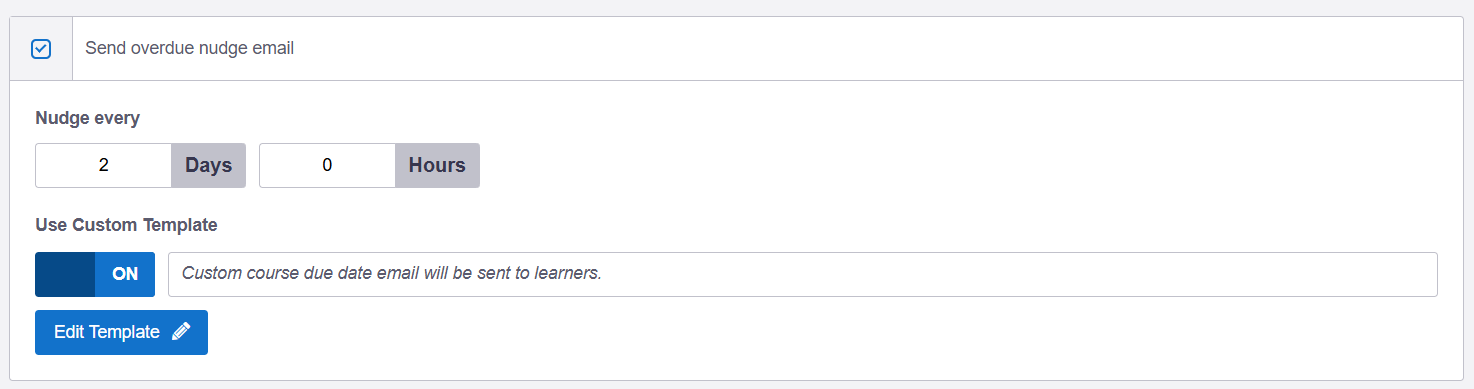Click the Nudge every heading
The height and width of the screenshot is (389, 1474).
(88, 118)
